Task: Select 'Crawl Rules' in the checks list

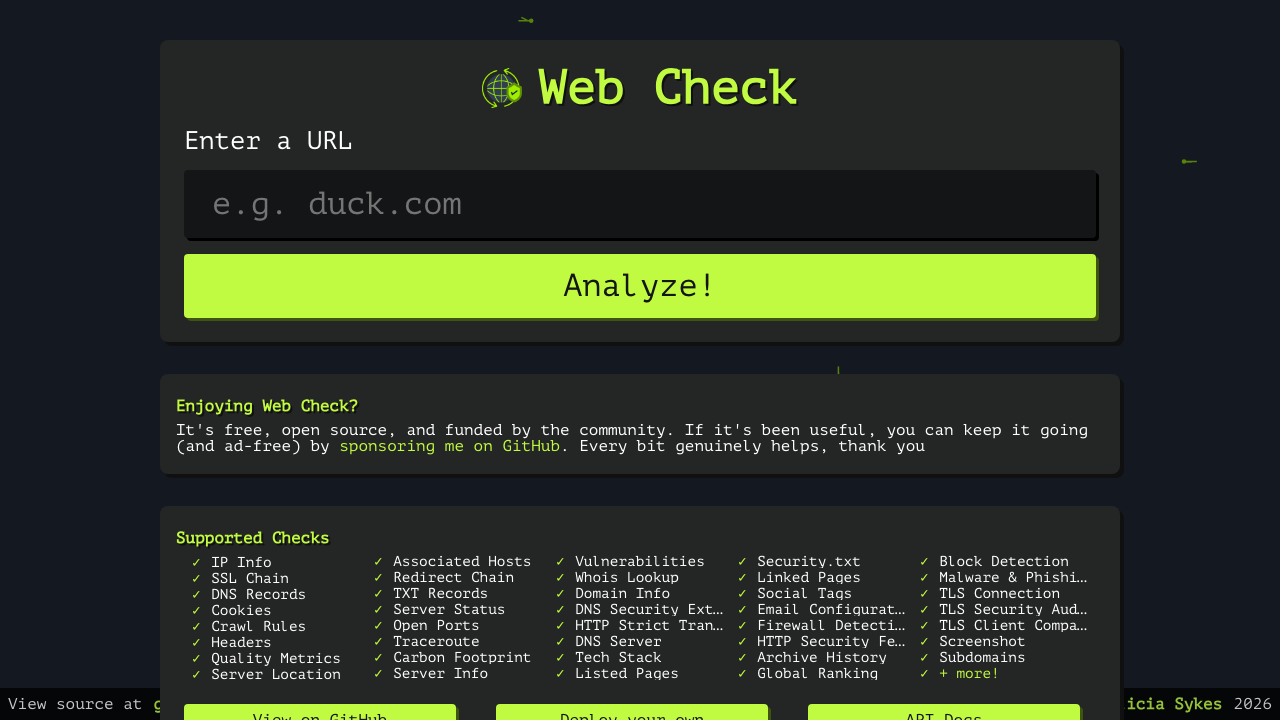Action: [258, 626]
